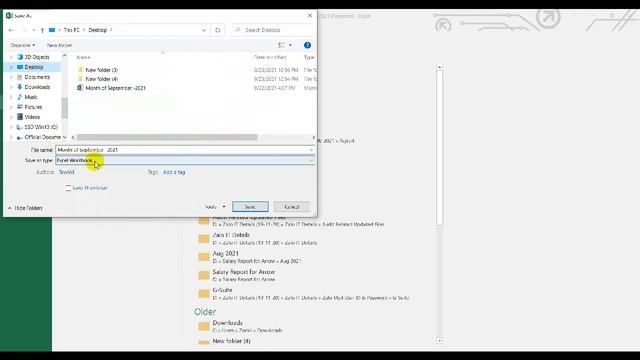
Task: Click the File name input field
Action: coord(182,150)
